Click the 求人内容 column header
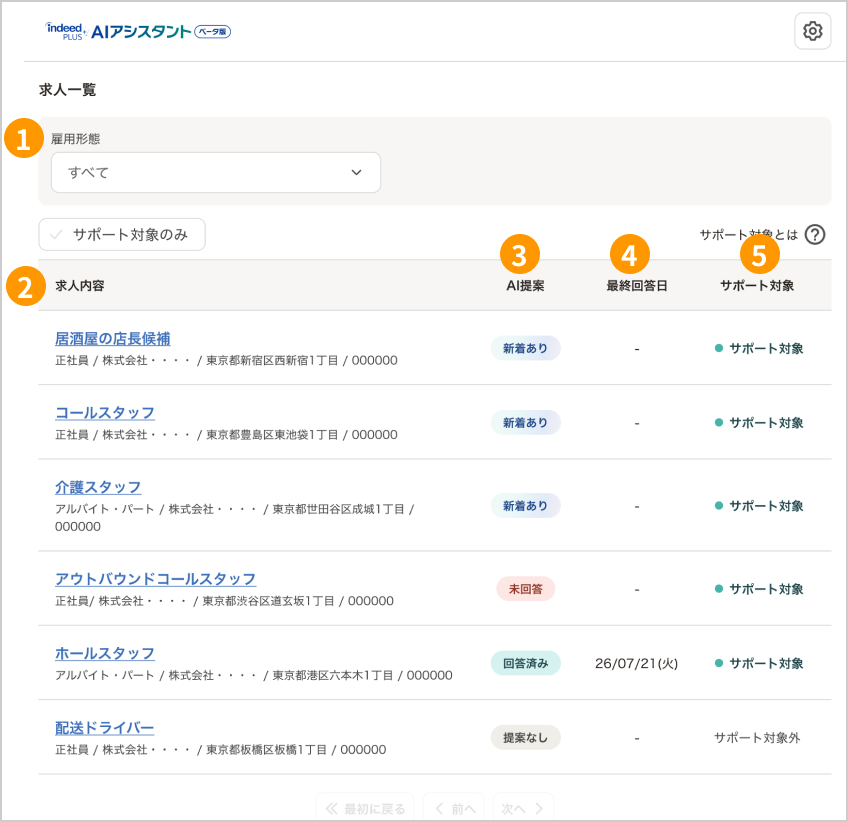This screenshot has height=822, width=848. [x=80, y=286]
